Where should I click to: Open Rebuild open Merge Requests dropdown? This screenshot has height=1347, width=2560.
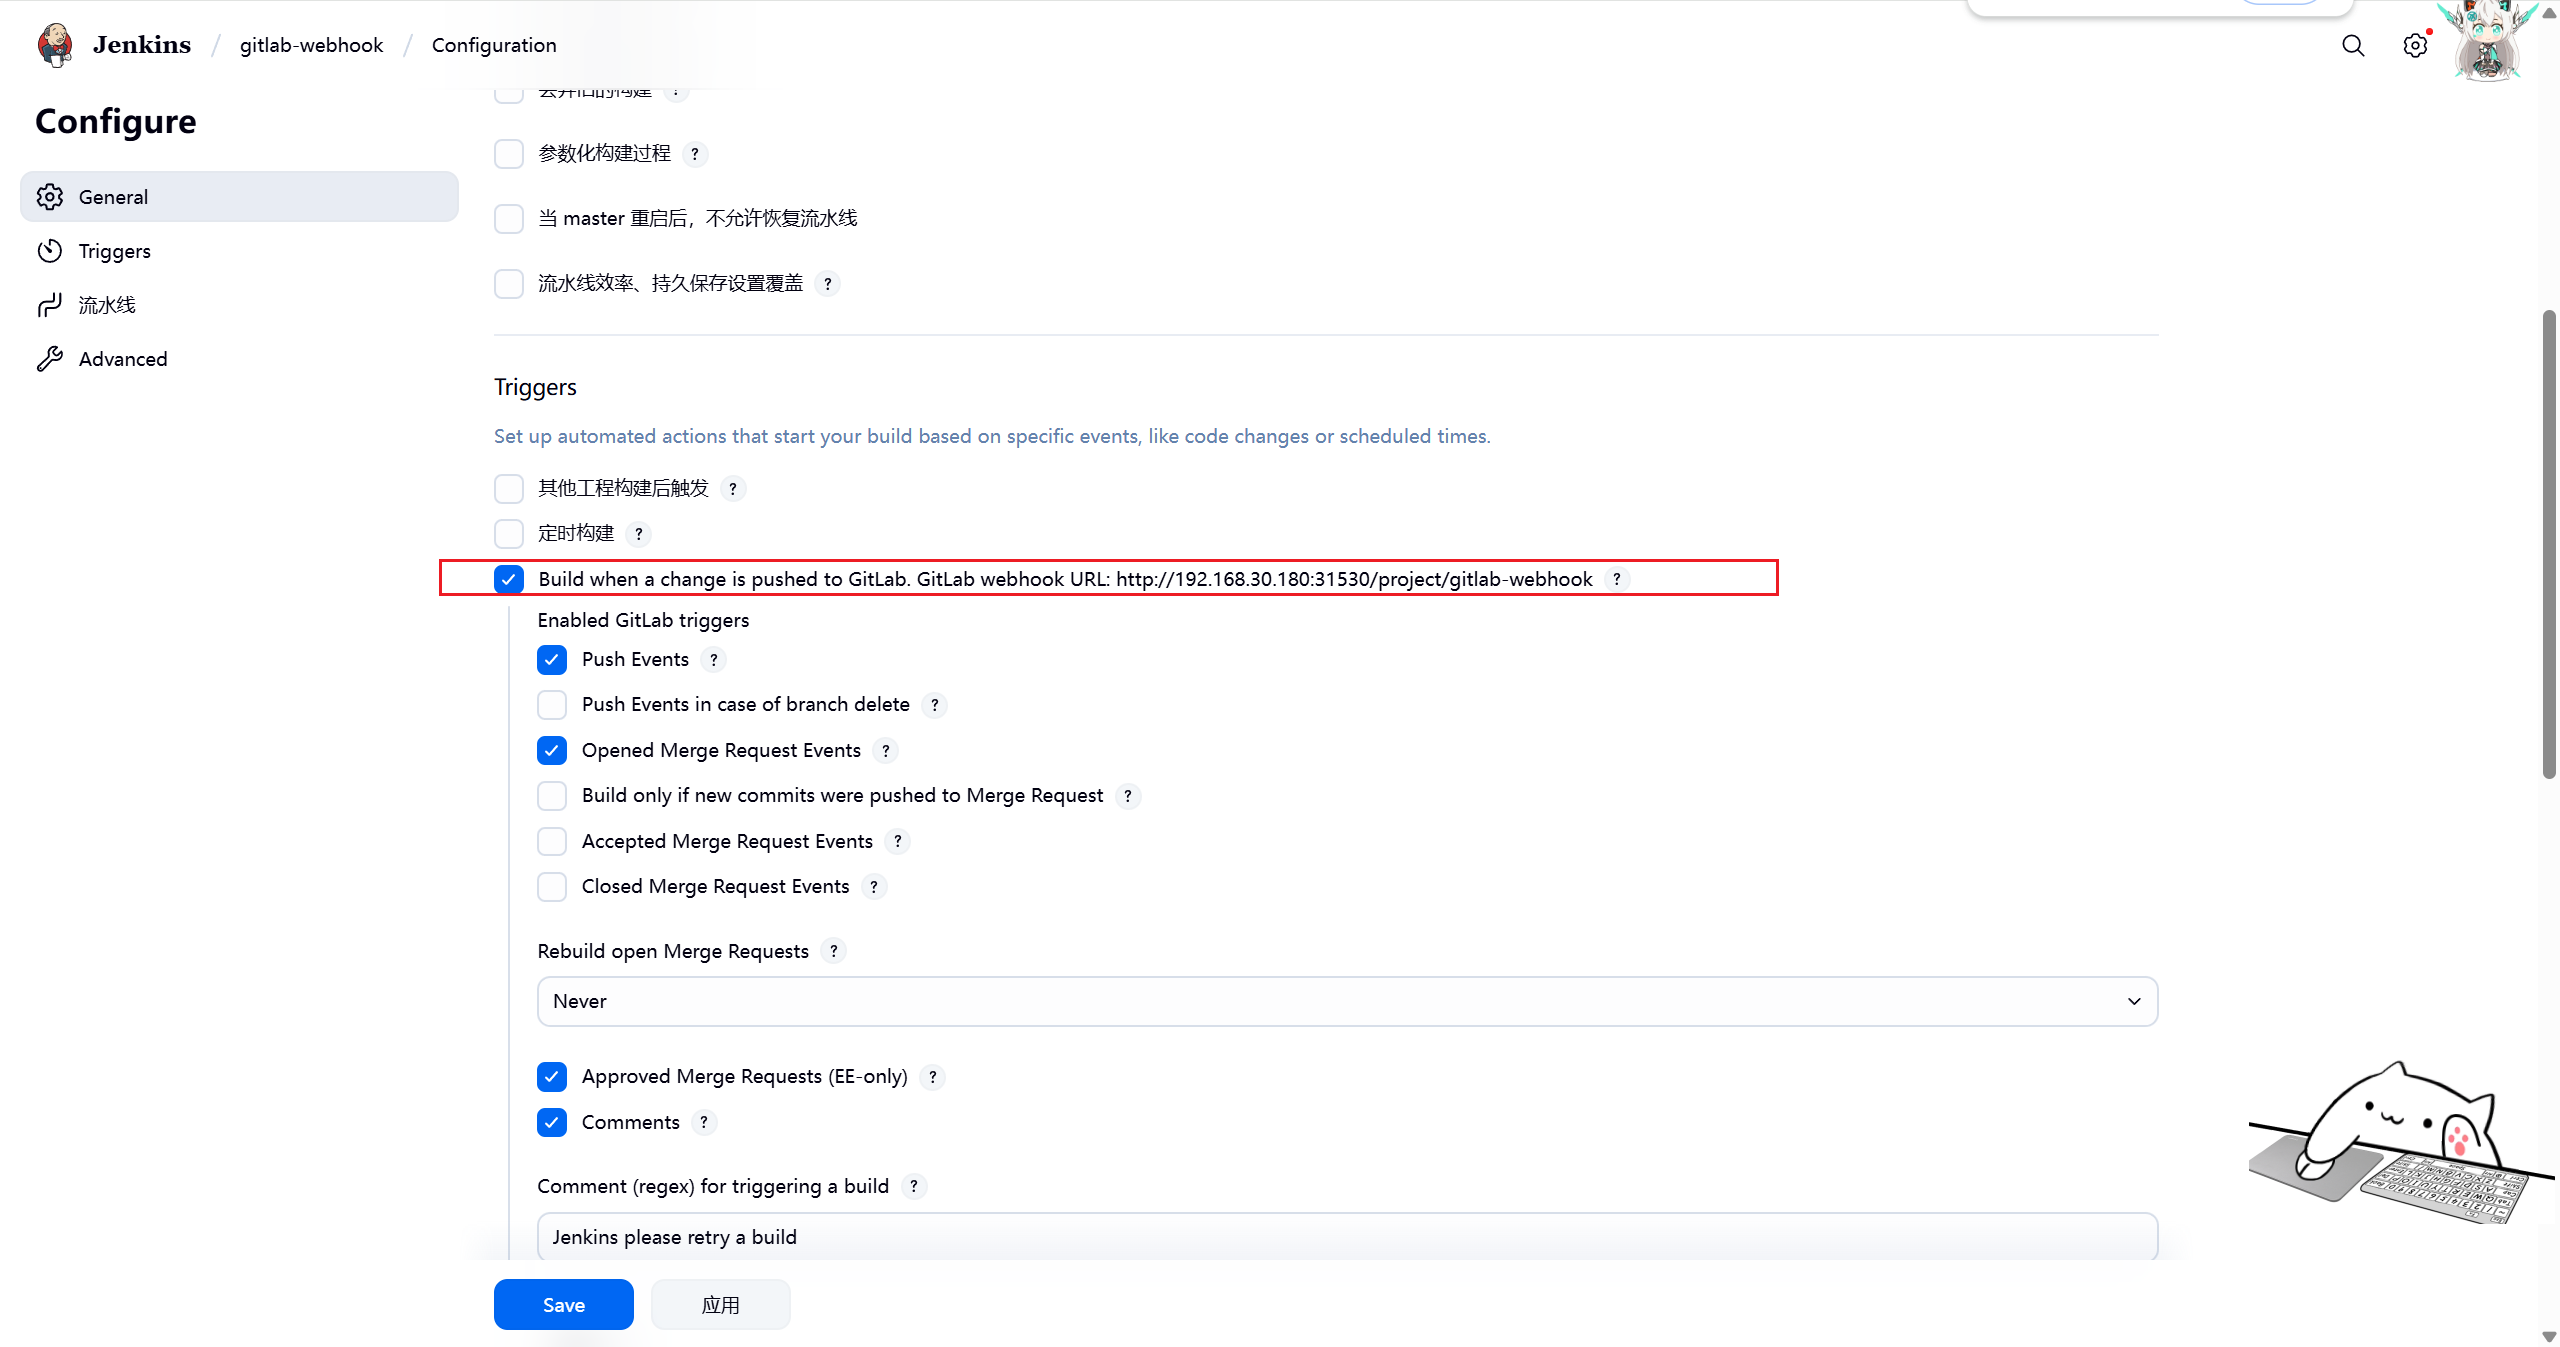click(1347, 1002)
